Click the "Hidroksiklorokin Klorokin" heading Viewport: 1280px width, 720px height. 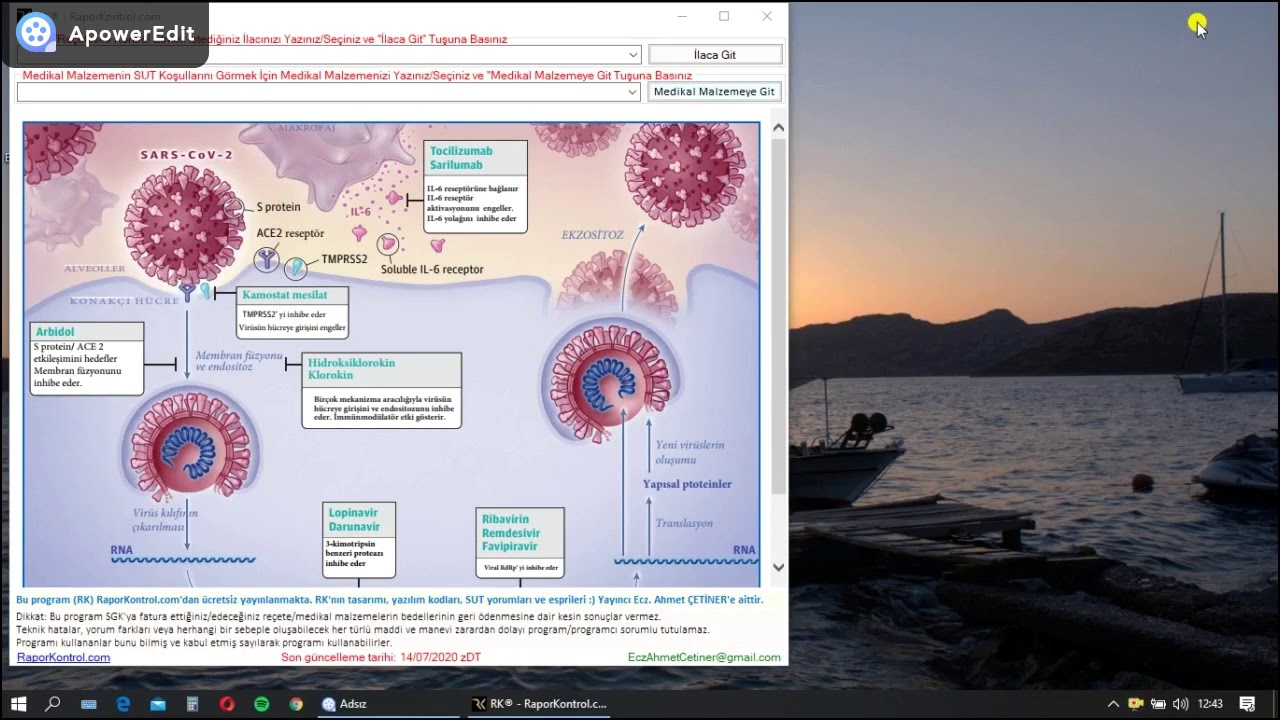[351, 369]
